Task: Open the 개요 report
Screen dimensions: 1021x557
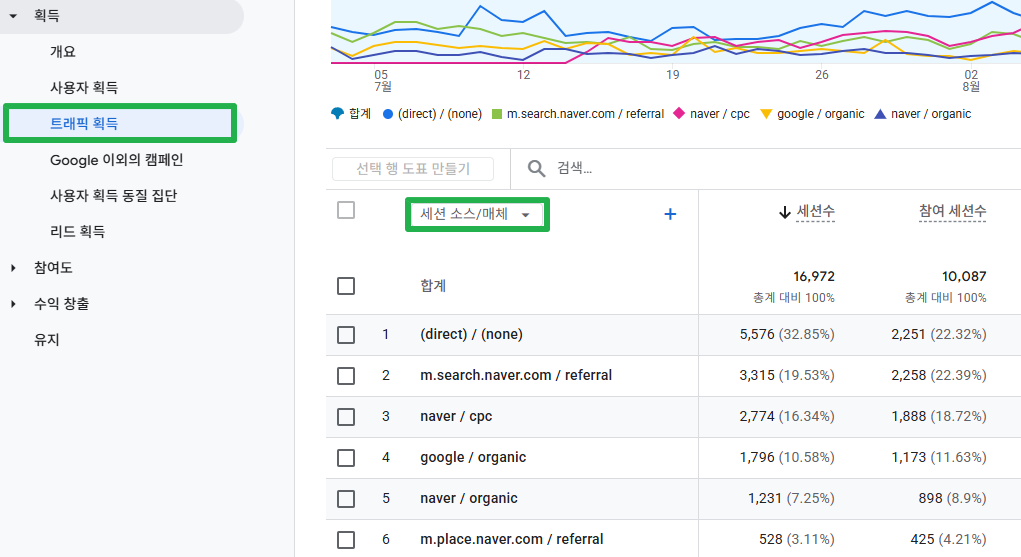Action: pyautogui.click(x=63, y=51)
